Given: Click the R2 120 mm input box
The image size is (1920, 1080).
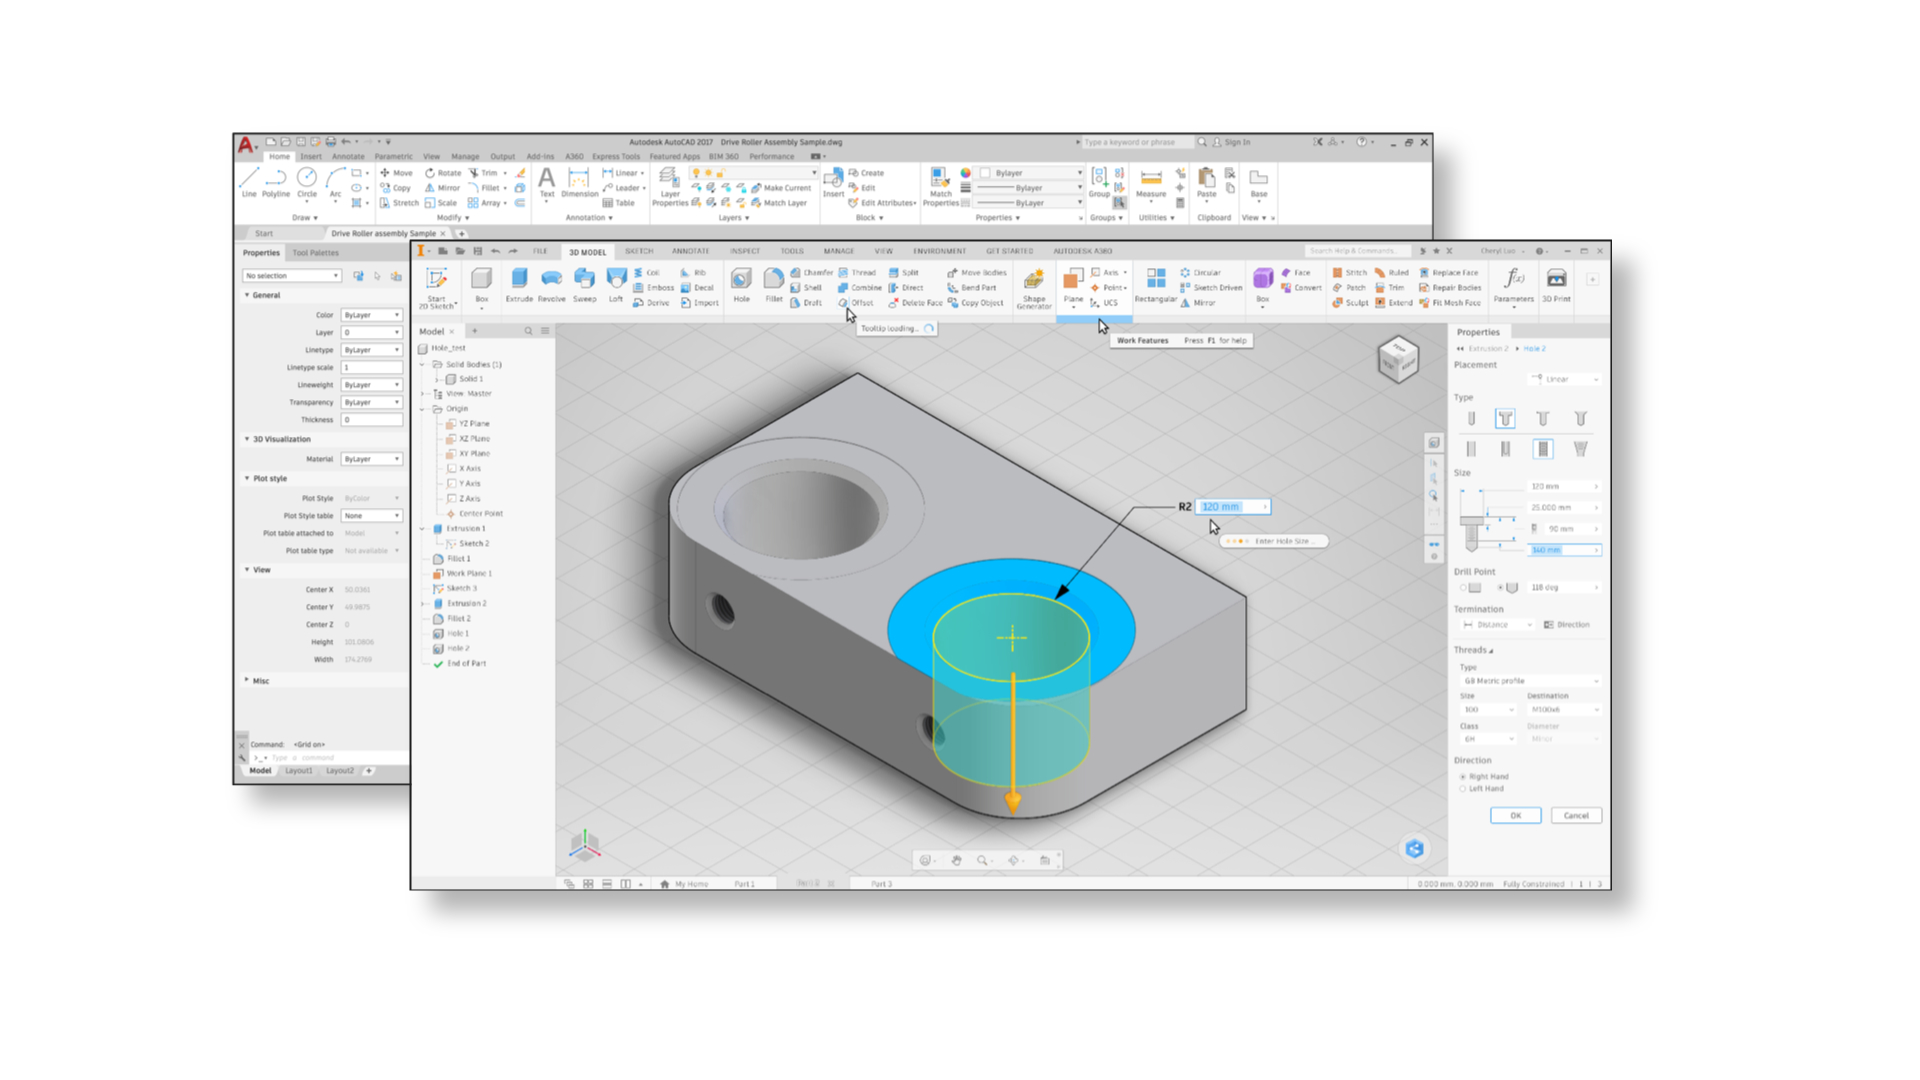Looking at the screenshot, I should pos(1234,507).
